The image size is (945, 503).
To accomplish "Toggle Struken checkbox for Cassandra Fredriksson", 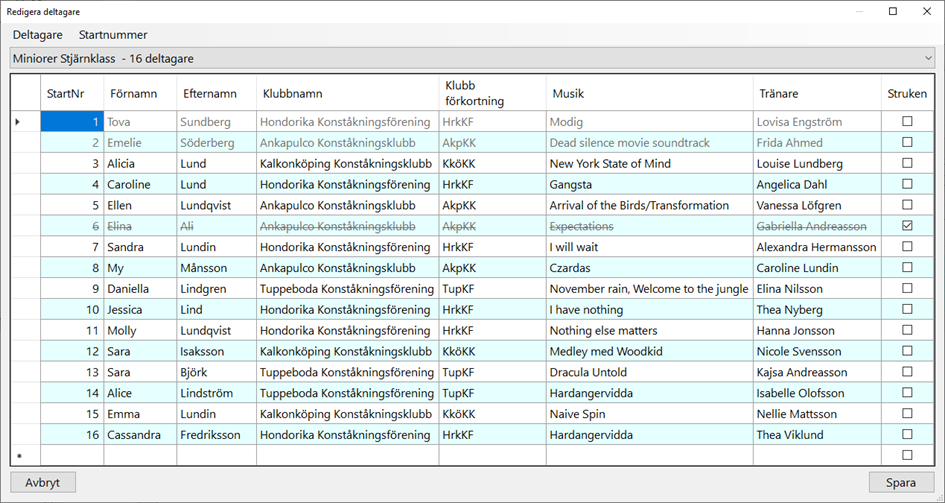I will [907, 434].
